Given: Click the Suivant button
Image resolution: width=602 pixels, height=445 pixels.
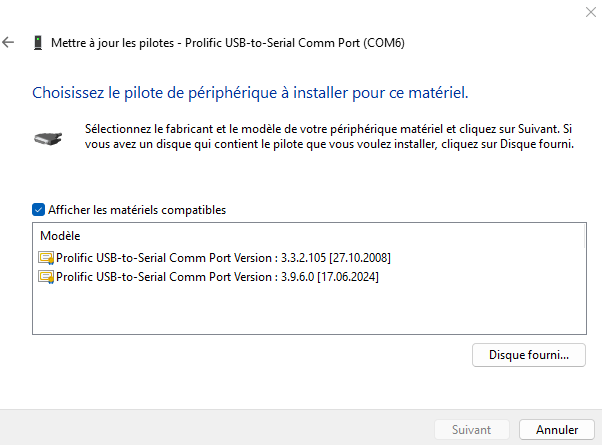Looking at the screenshot, I should tap(471, 430).
